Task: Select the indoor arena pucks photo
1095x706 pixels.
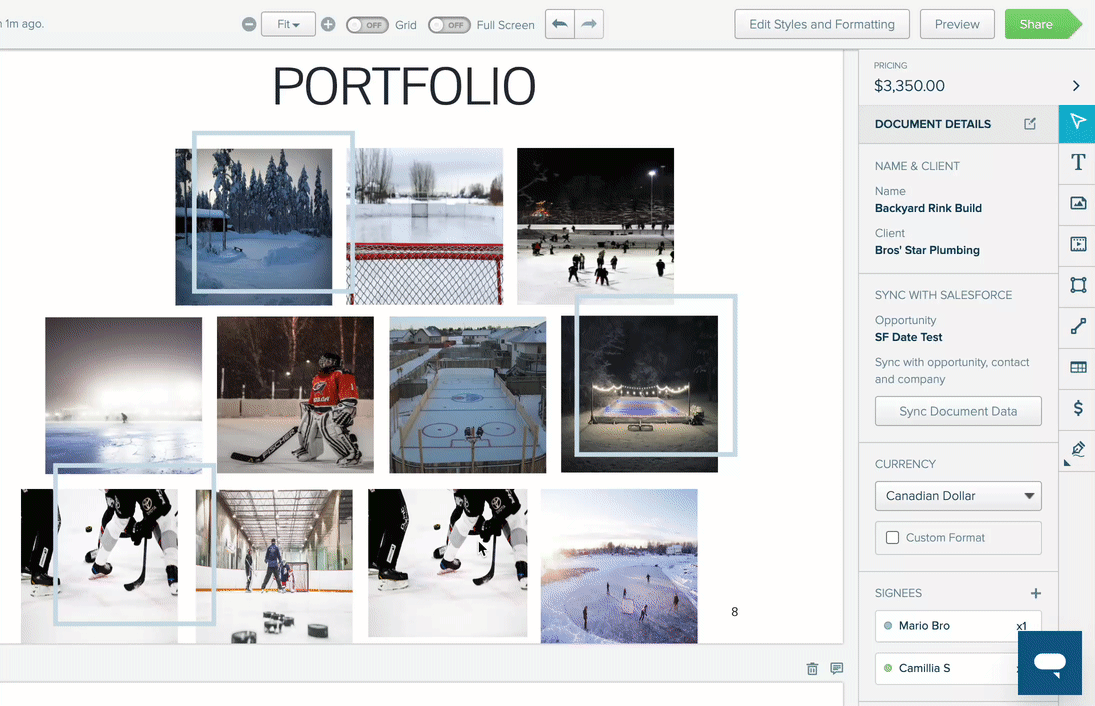Action: [x=274, y=566]
